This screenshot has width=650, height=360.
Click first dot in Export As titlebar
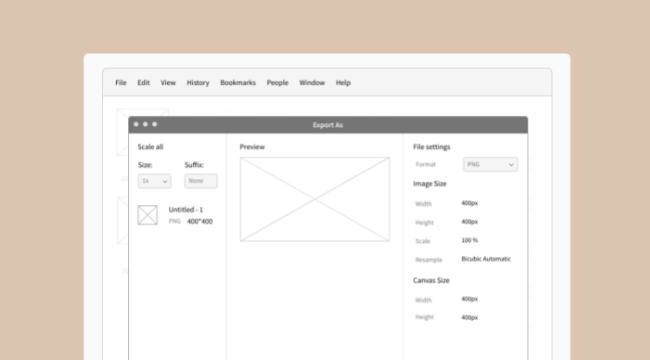136,124
